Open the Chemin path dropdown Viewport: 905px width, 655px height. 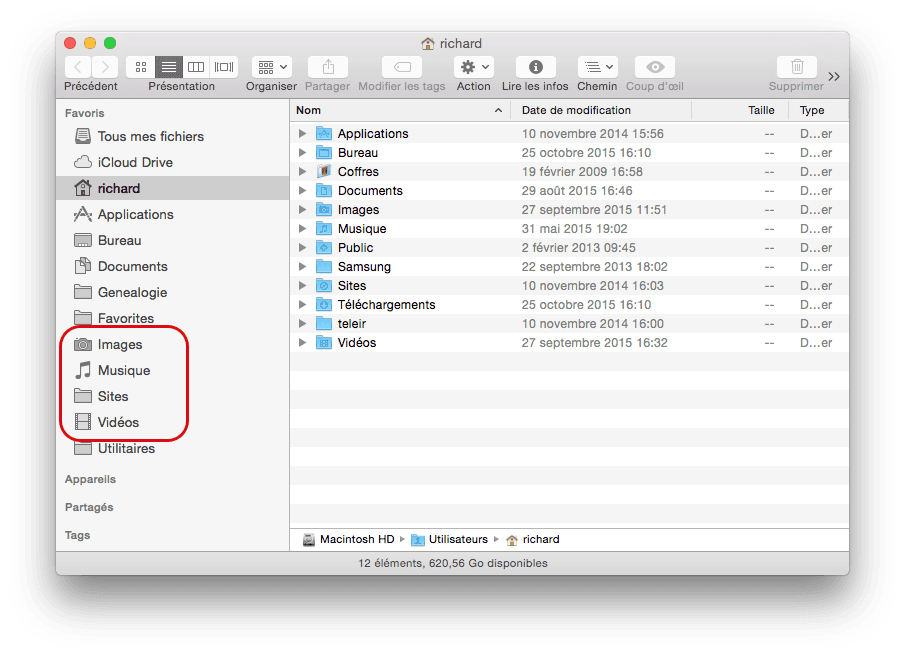598,67
